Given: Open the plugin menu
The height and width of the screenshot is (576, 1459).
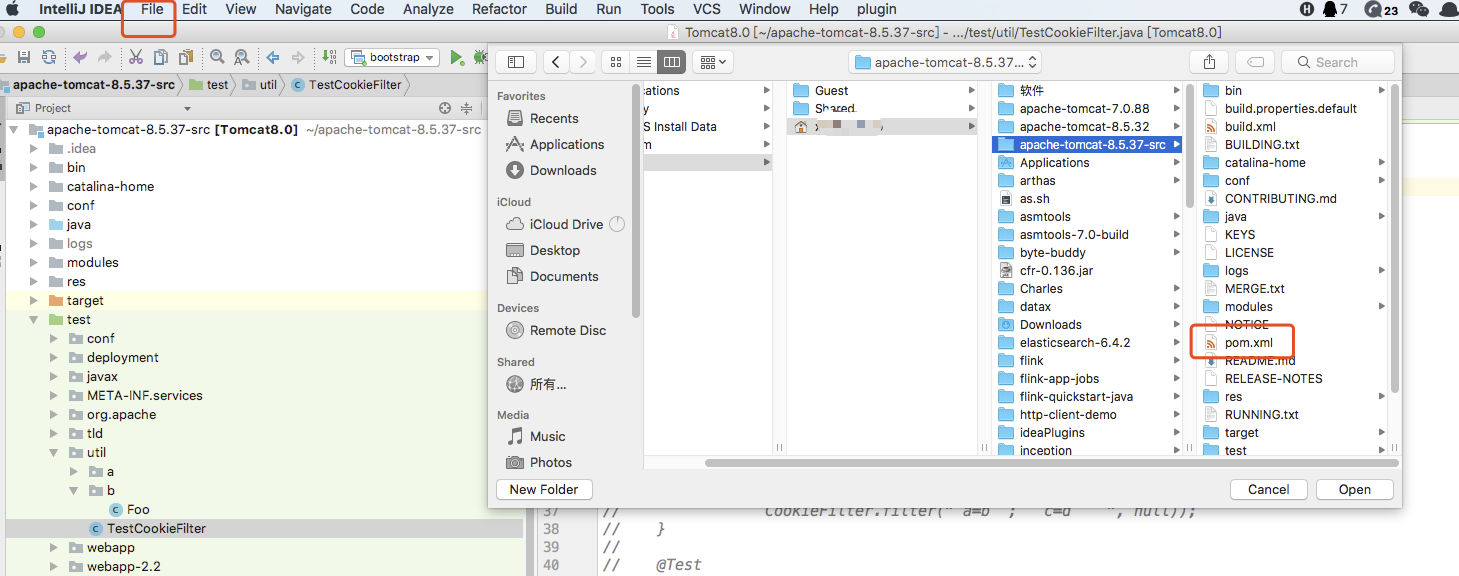Looking at the screenshot, I should point(877,9).
